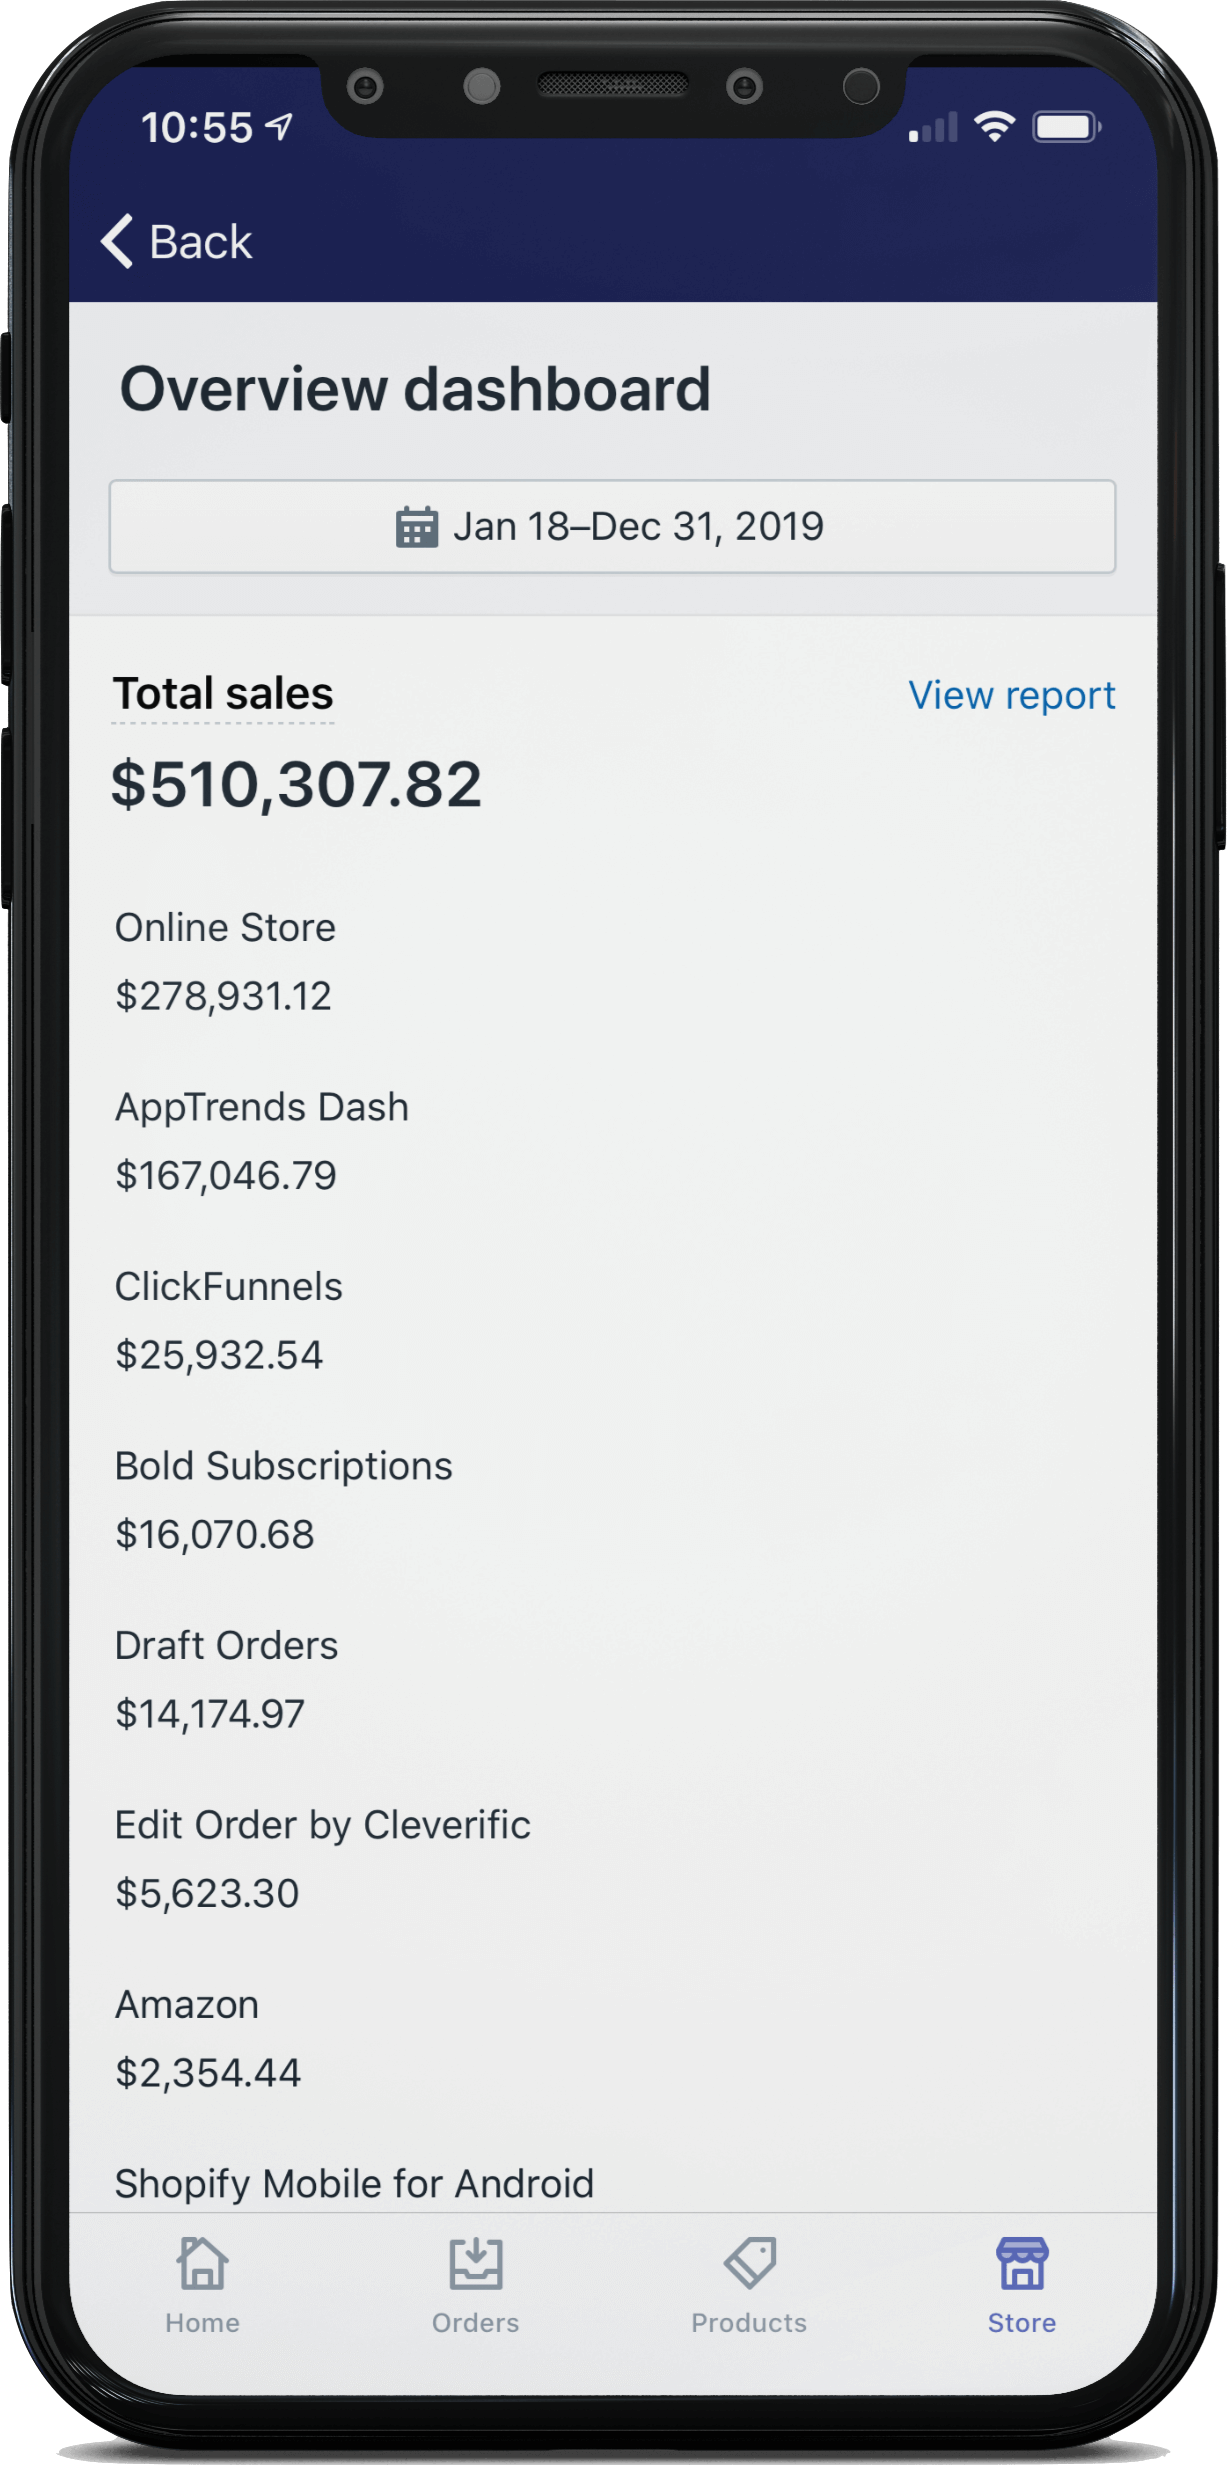Select the ClickFunnels sales entry

pyautogui.click(x=228, y=1320)
